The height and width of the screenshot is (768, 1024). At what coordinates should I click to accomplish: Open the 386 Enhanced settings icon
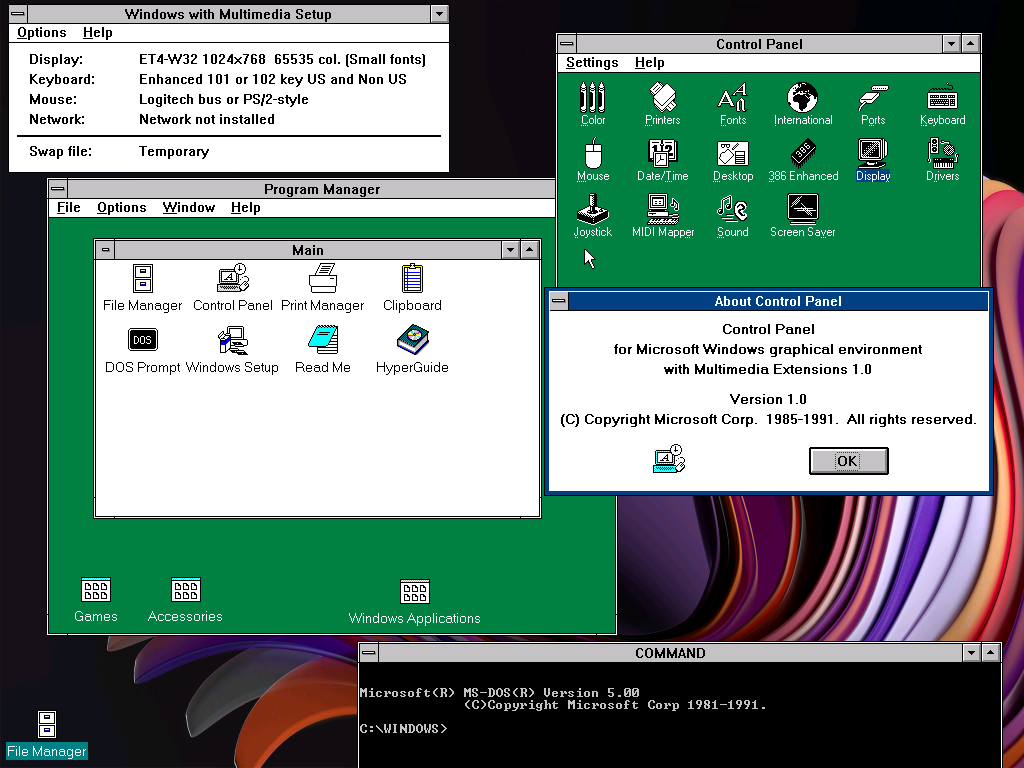pyautogui.click(x=803, y=155)
